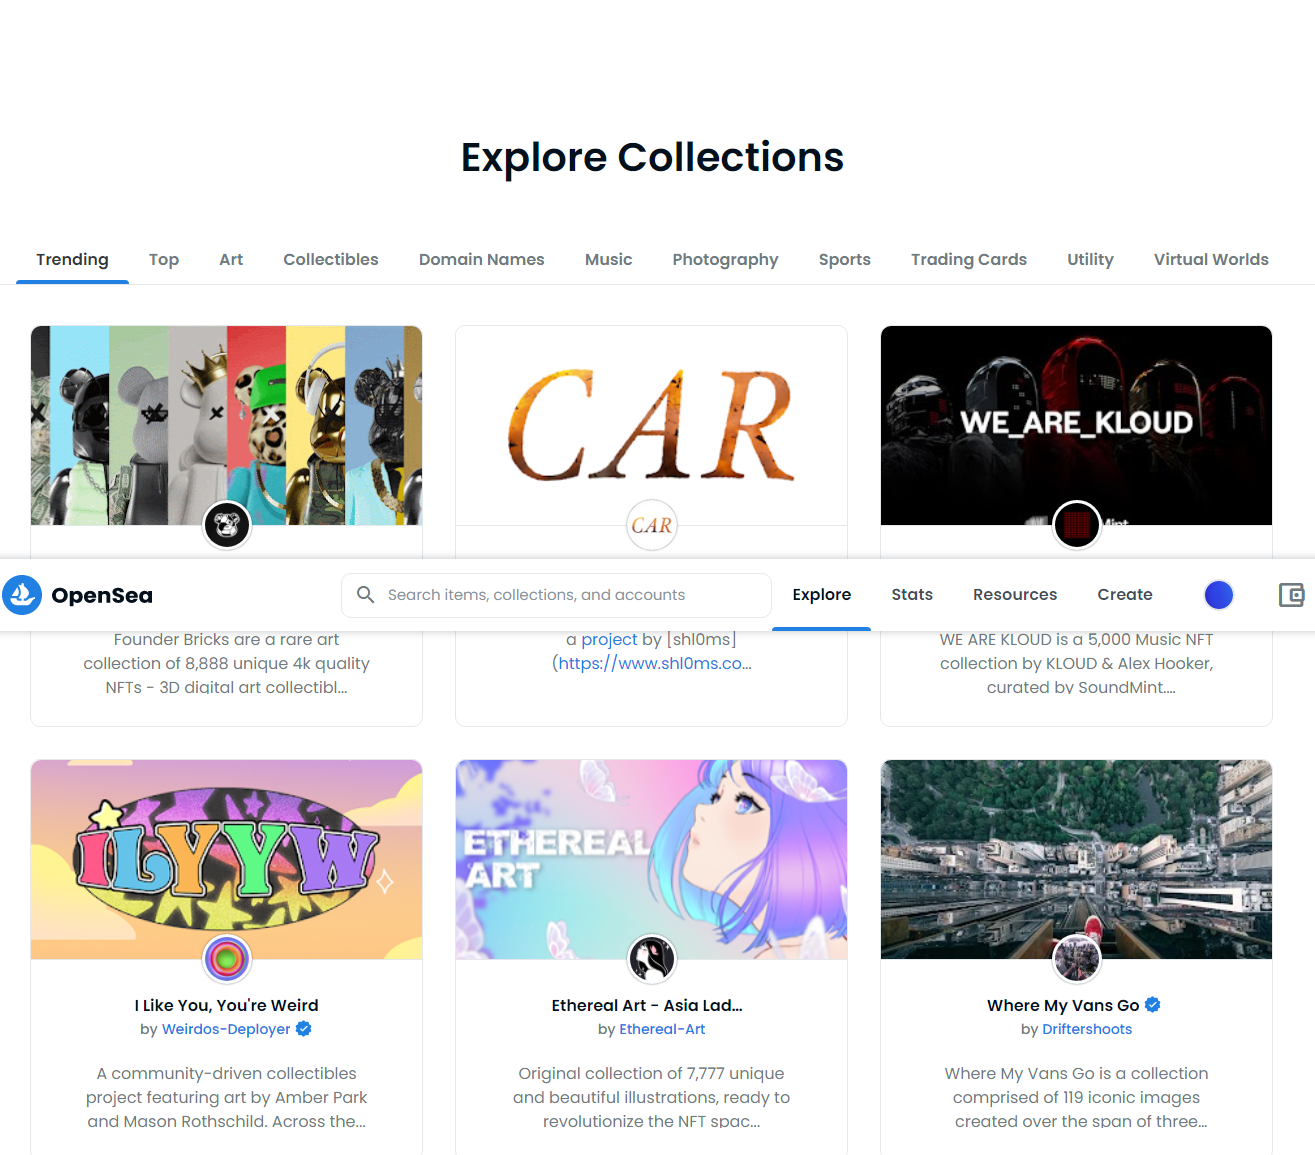This screenshot has height=1155, width=1315.
Task: Open the Resources menu item
Action: coord(1015,595)
